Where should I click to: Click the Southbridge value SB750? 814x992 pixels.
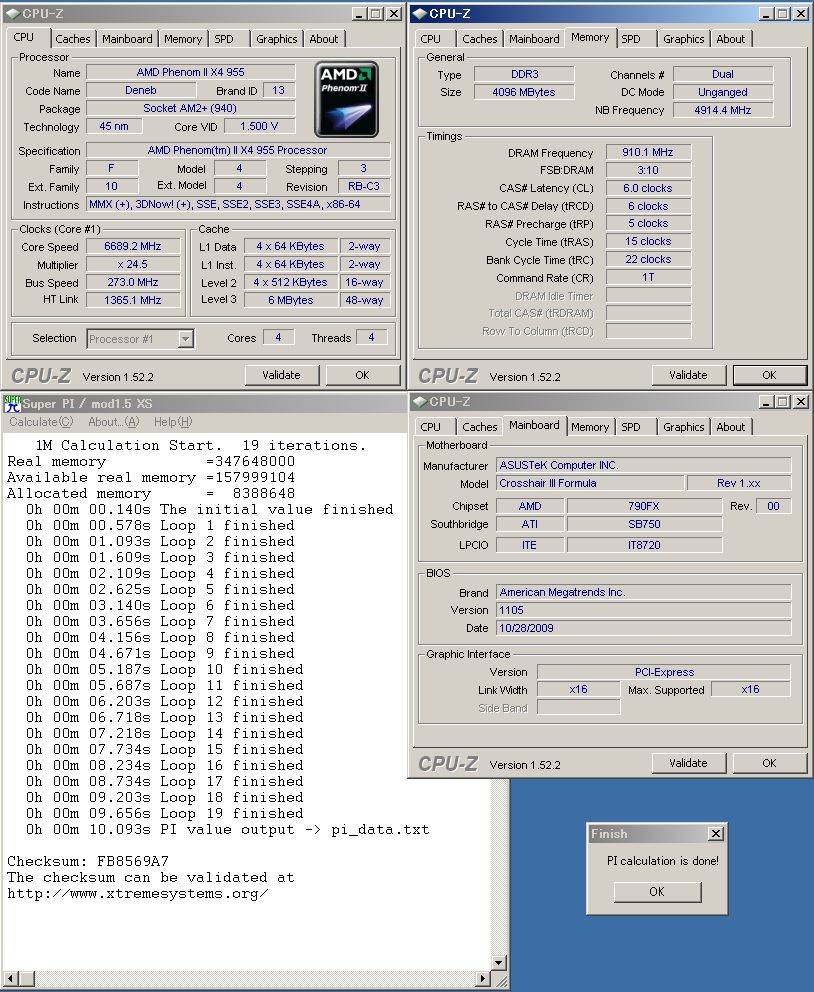tap(644, 524)
